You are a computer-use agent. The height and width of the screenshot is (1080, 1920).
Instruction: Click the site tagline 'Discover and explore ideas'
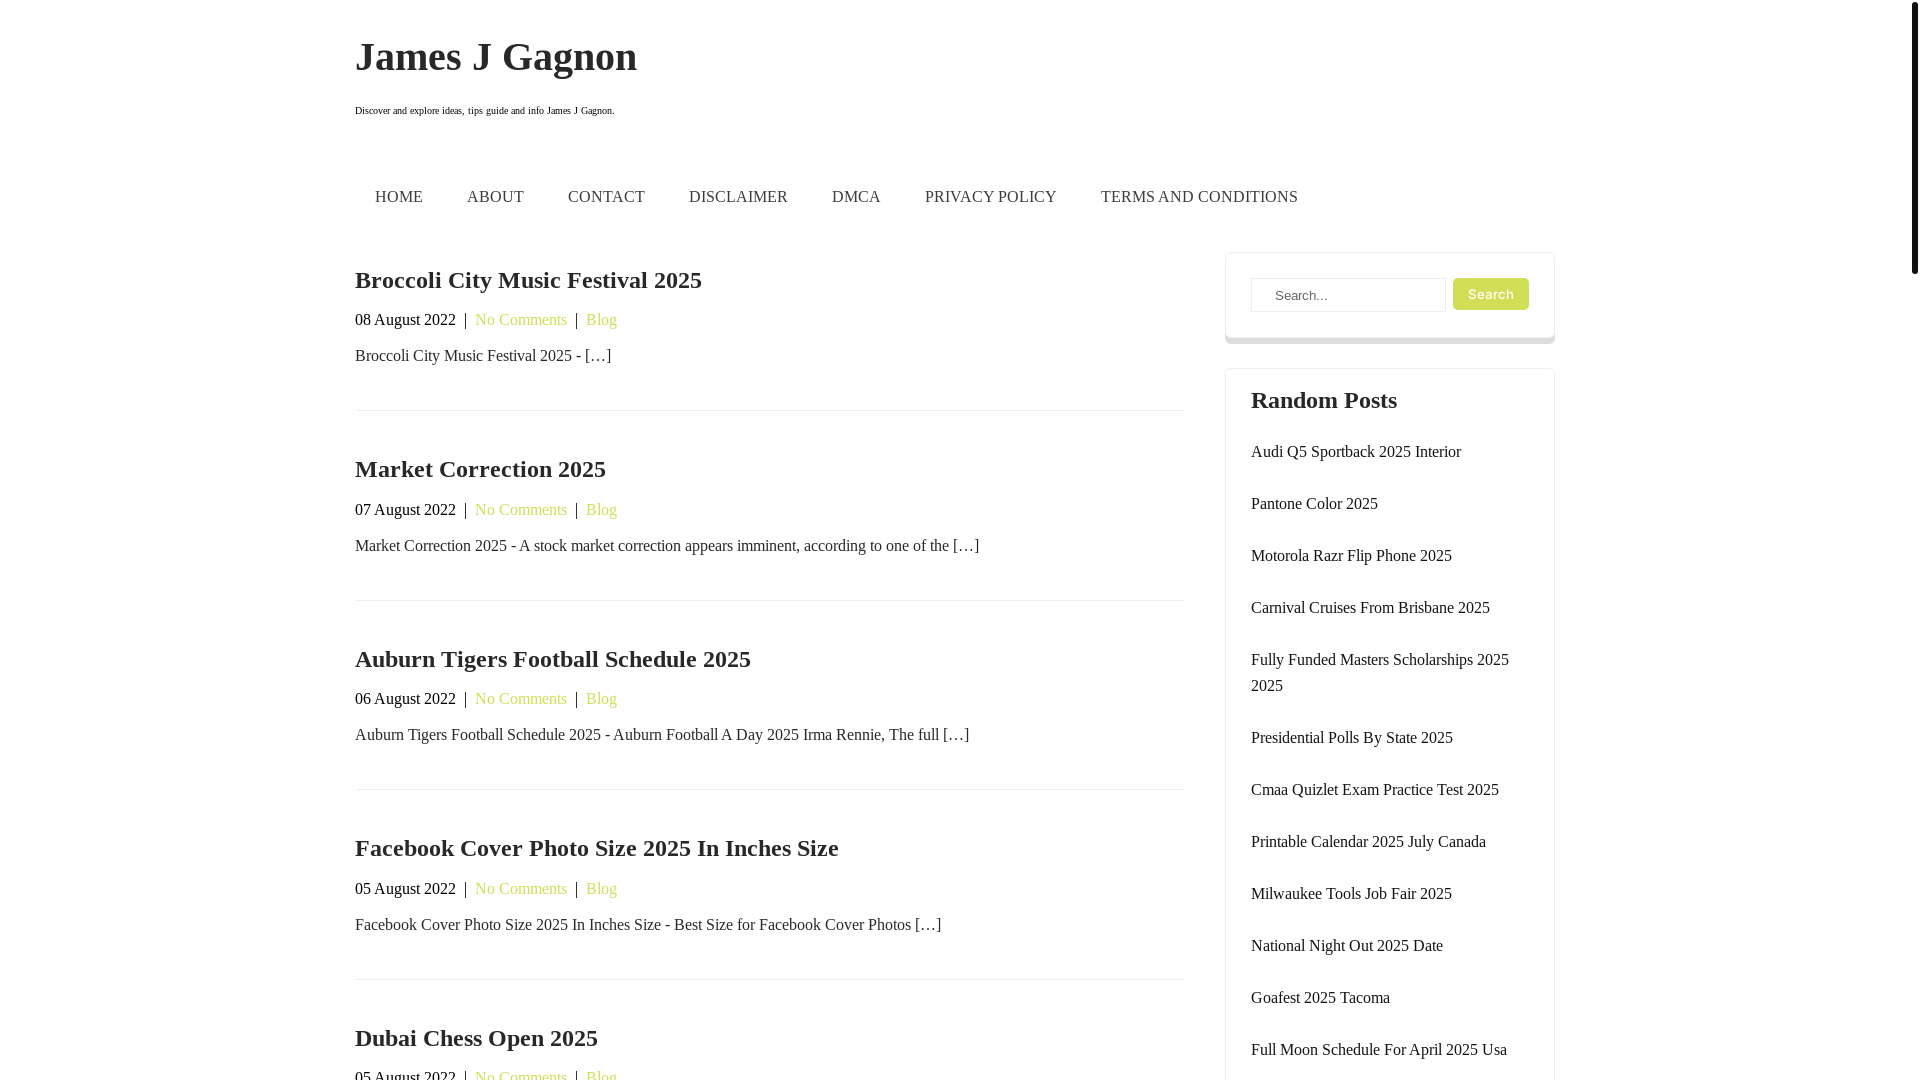(484, 111)
